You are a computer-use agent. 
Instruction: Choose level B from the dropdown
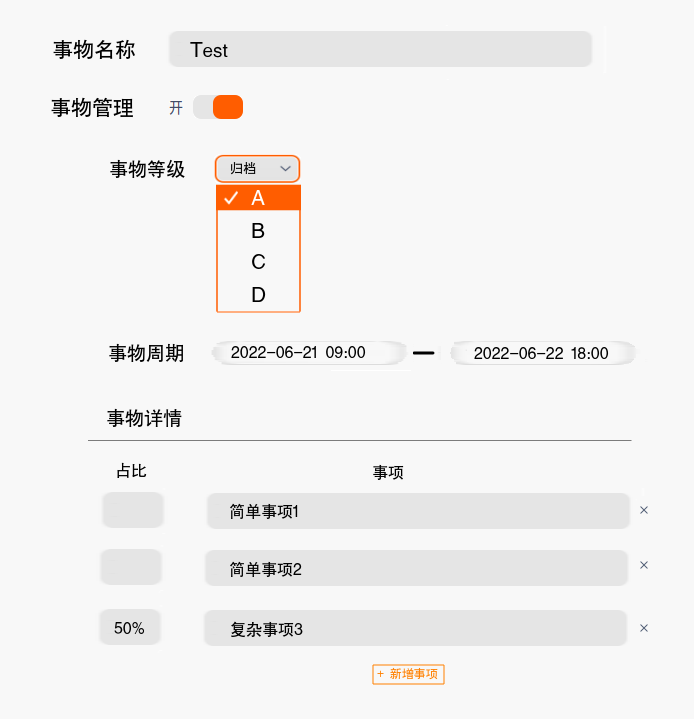point(258,231)
